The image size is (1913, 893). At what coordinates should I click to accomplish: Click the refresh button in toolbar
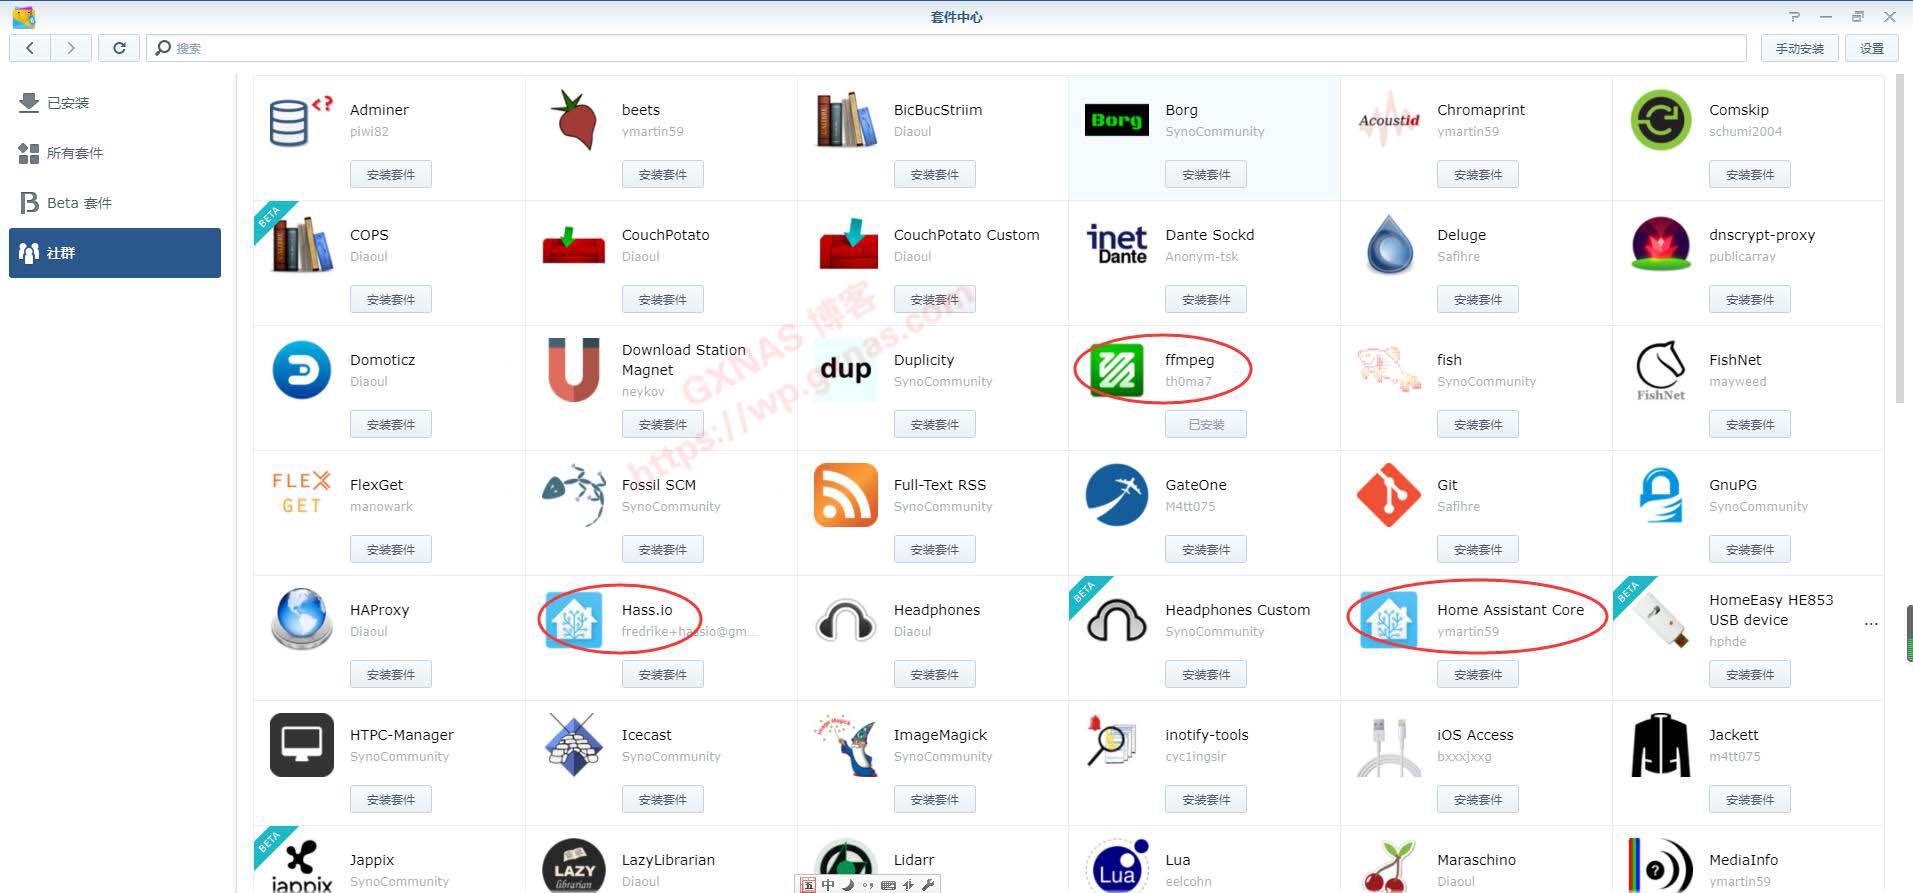(x=119, y=48)
